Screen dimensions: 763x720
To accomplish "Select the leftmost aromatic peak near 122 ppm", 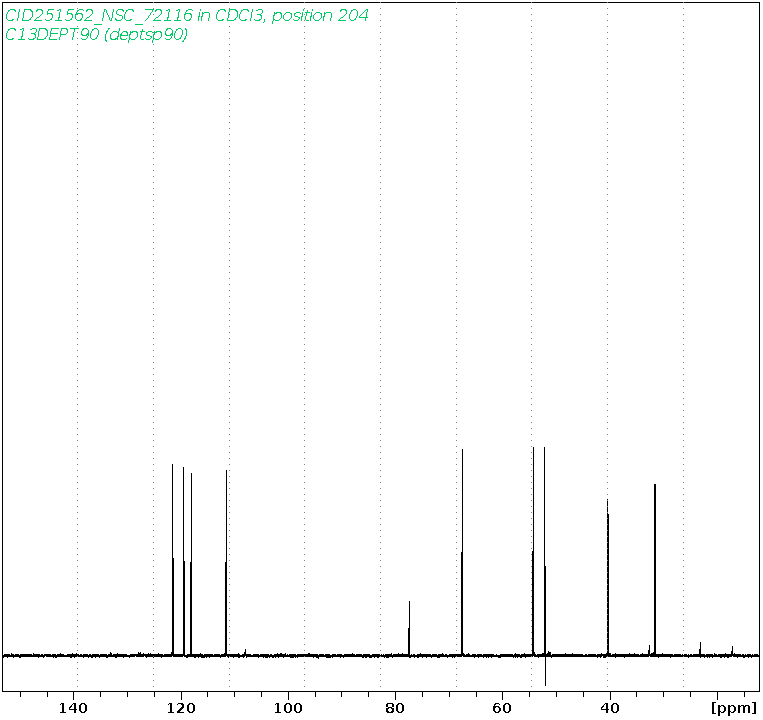I will click(173, 560).
